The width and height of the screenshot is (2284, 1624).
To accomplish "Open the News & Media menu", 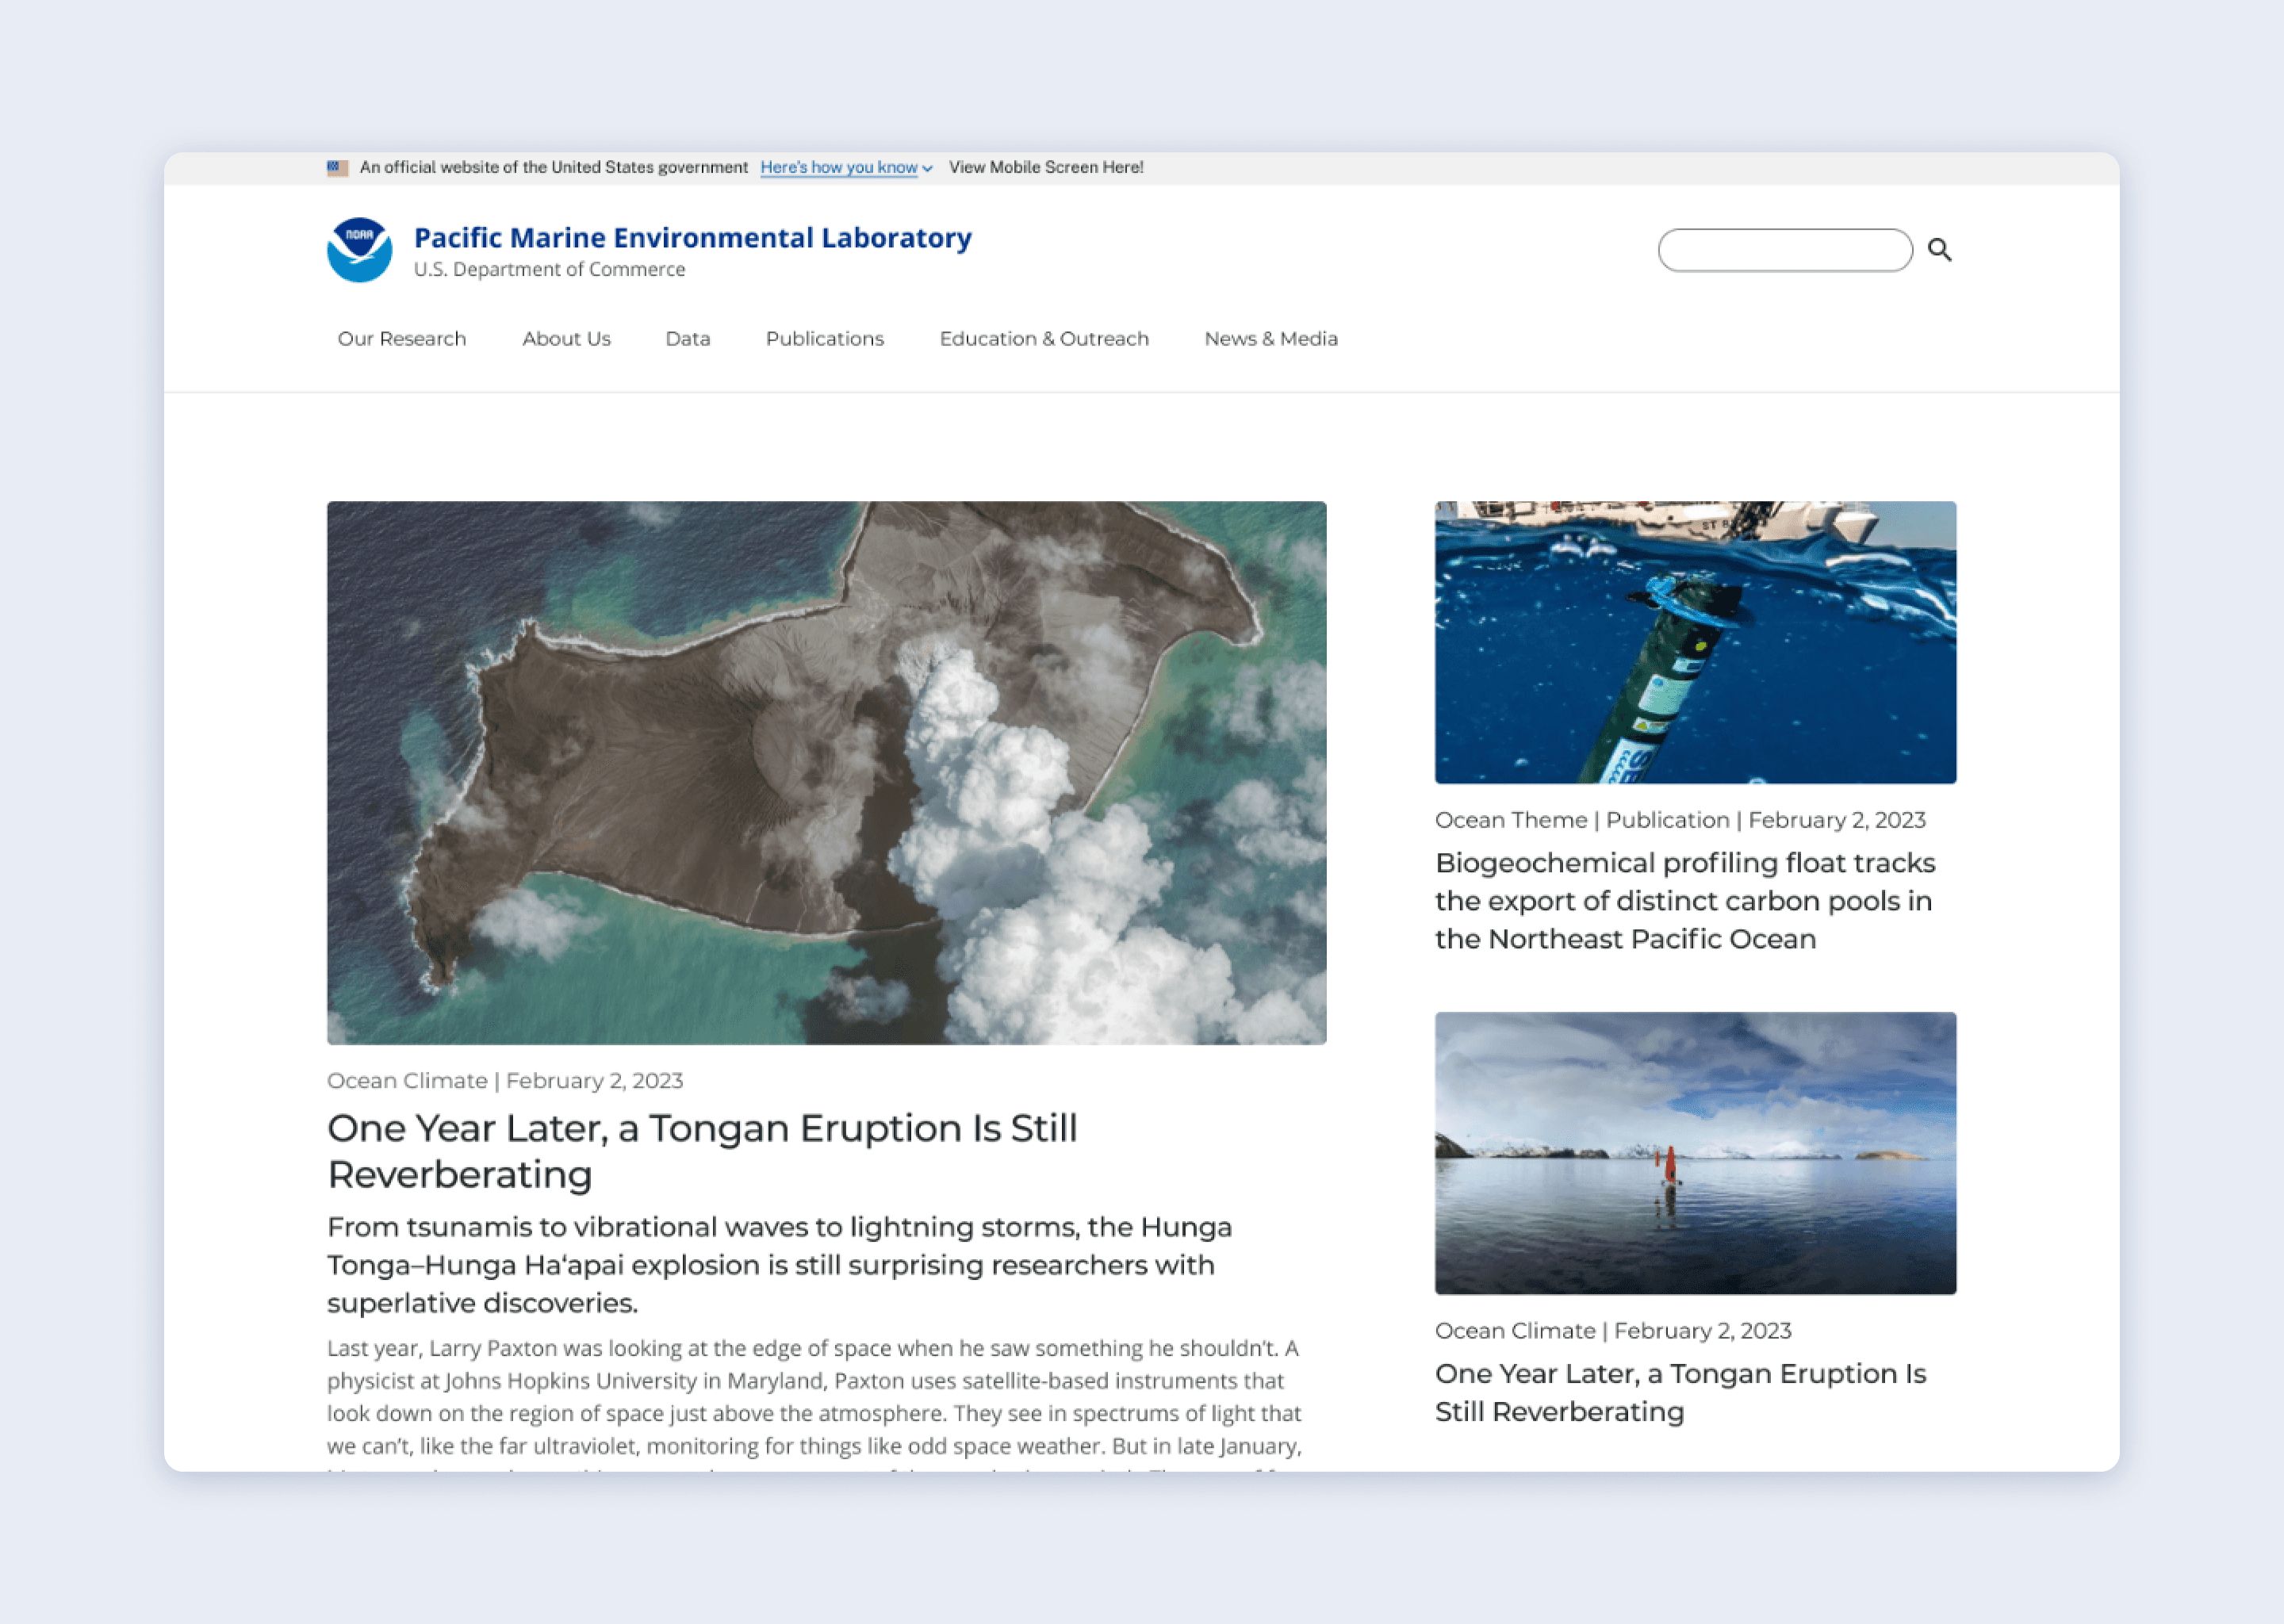I will click(x=1270, y=339).
